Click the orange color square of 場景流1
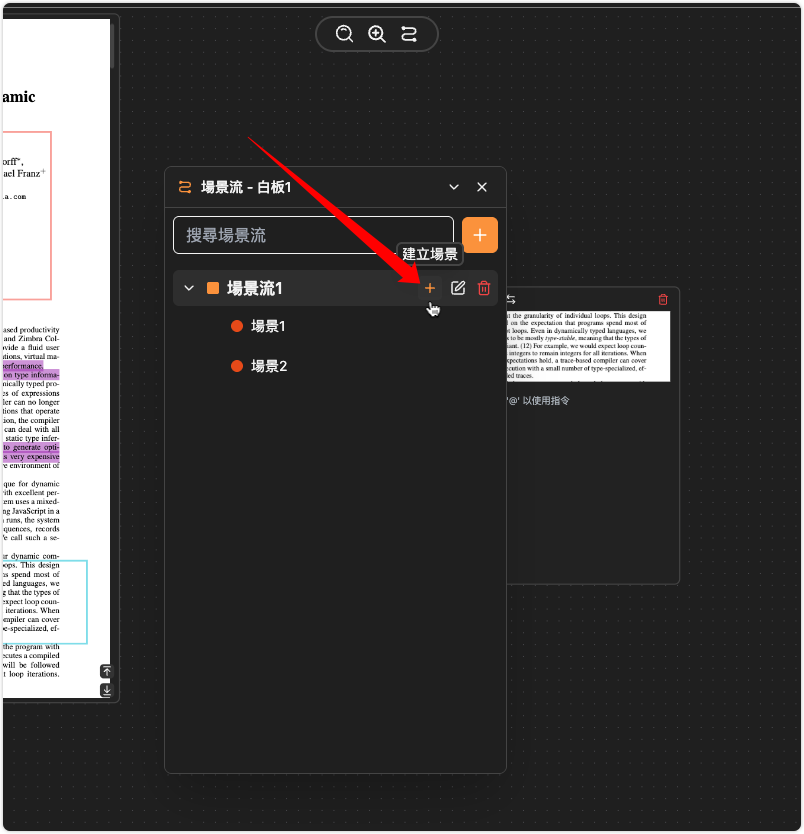 (213, 288)
